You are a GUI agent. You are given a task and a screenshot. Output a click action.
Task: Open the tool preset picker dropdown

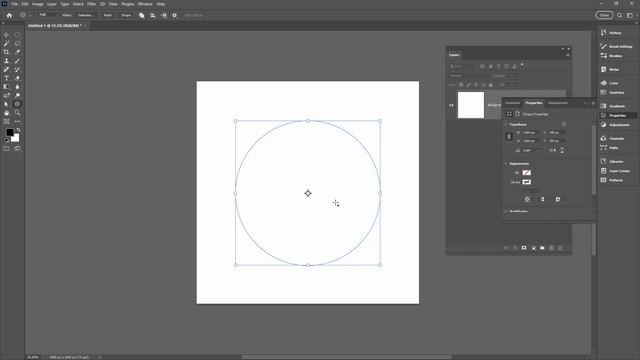(x=25, y=15)
